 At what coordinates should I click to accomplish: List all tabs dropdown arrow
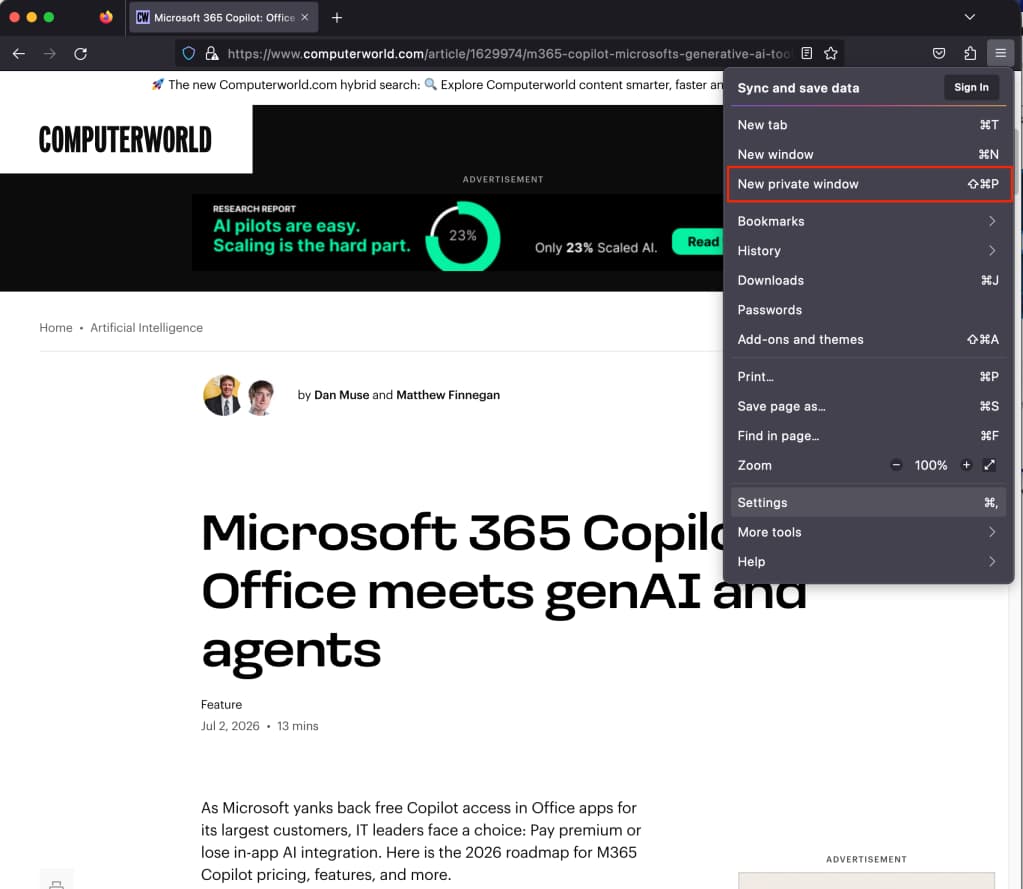click(970, 17)
